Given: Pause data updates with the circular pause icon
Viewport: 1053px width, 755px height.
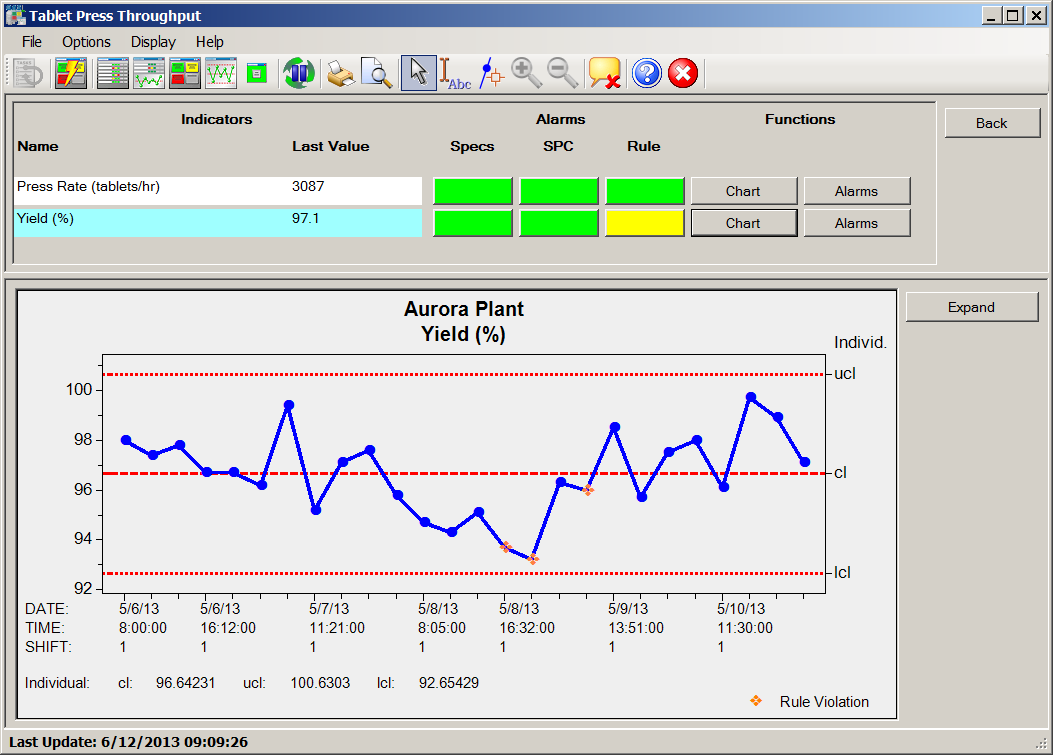Looking at the screenshot, I should [298, 72].
